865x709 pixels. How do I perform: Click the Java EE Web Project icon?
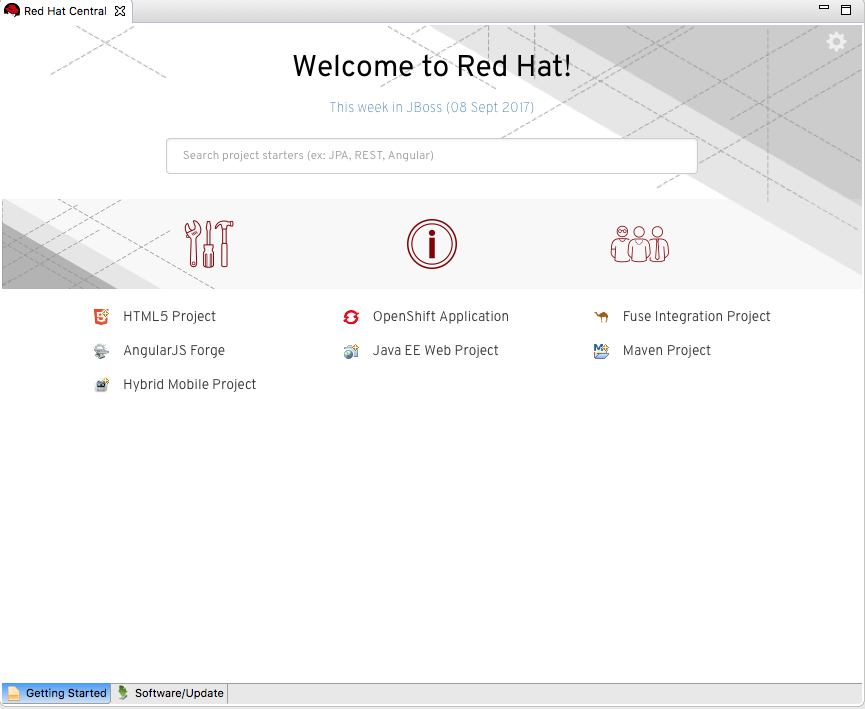(x=351, y=351)
